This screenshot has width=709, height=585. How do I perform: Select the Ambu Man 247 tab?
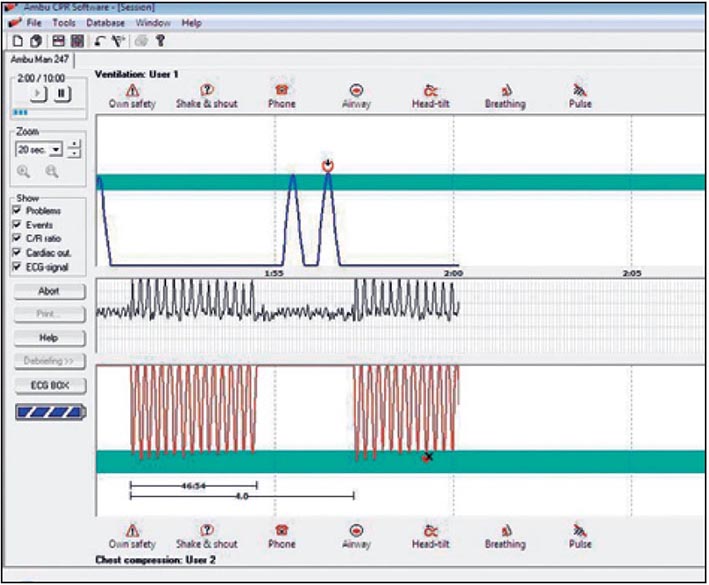[x=40, y=59]
